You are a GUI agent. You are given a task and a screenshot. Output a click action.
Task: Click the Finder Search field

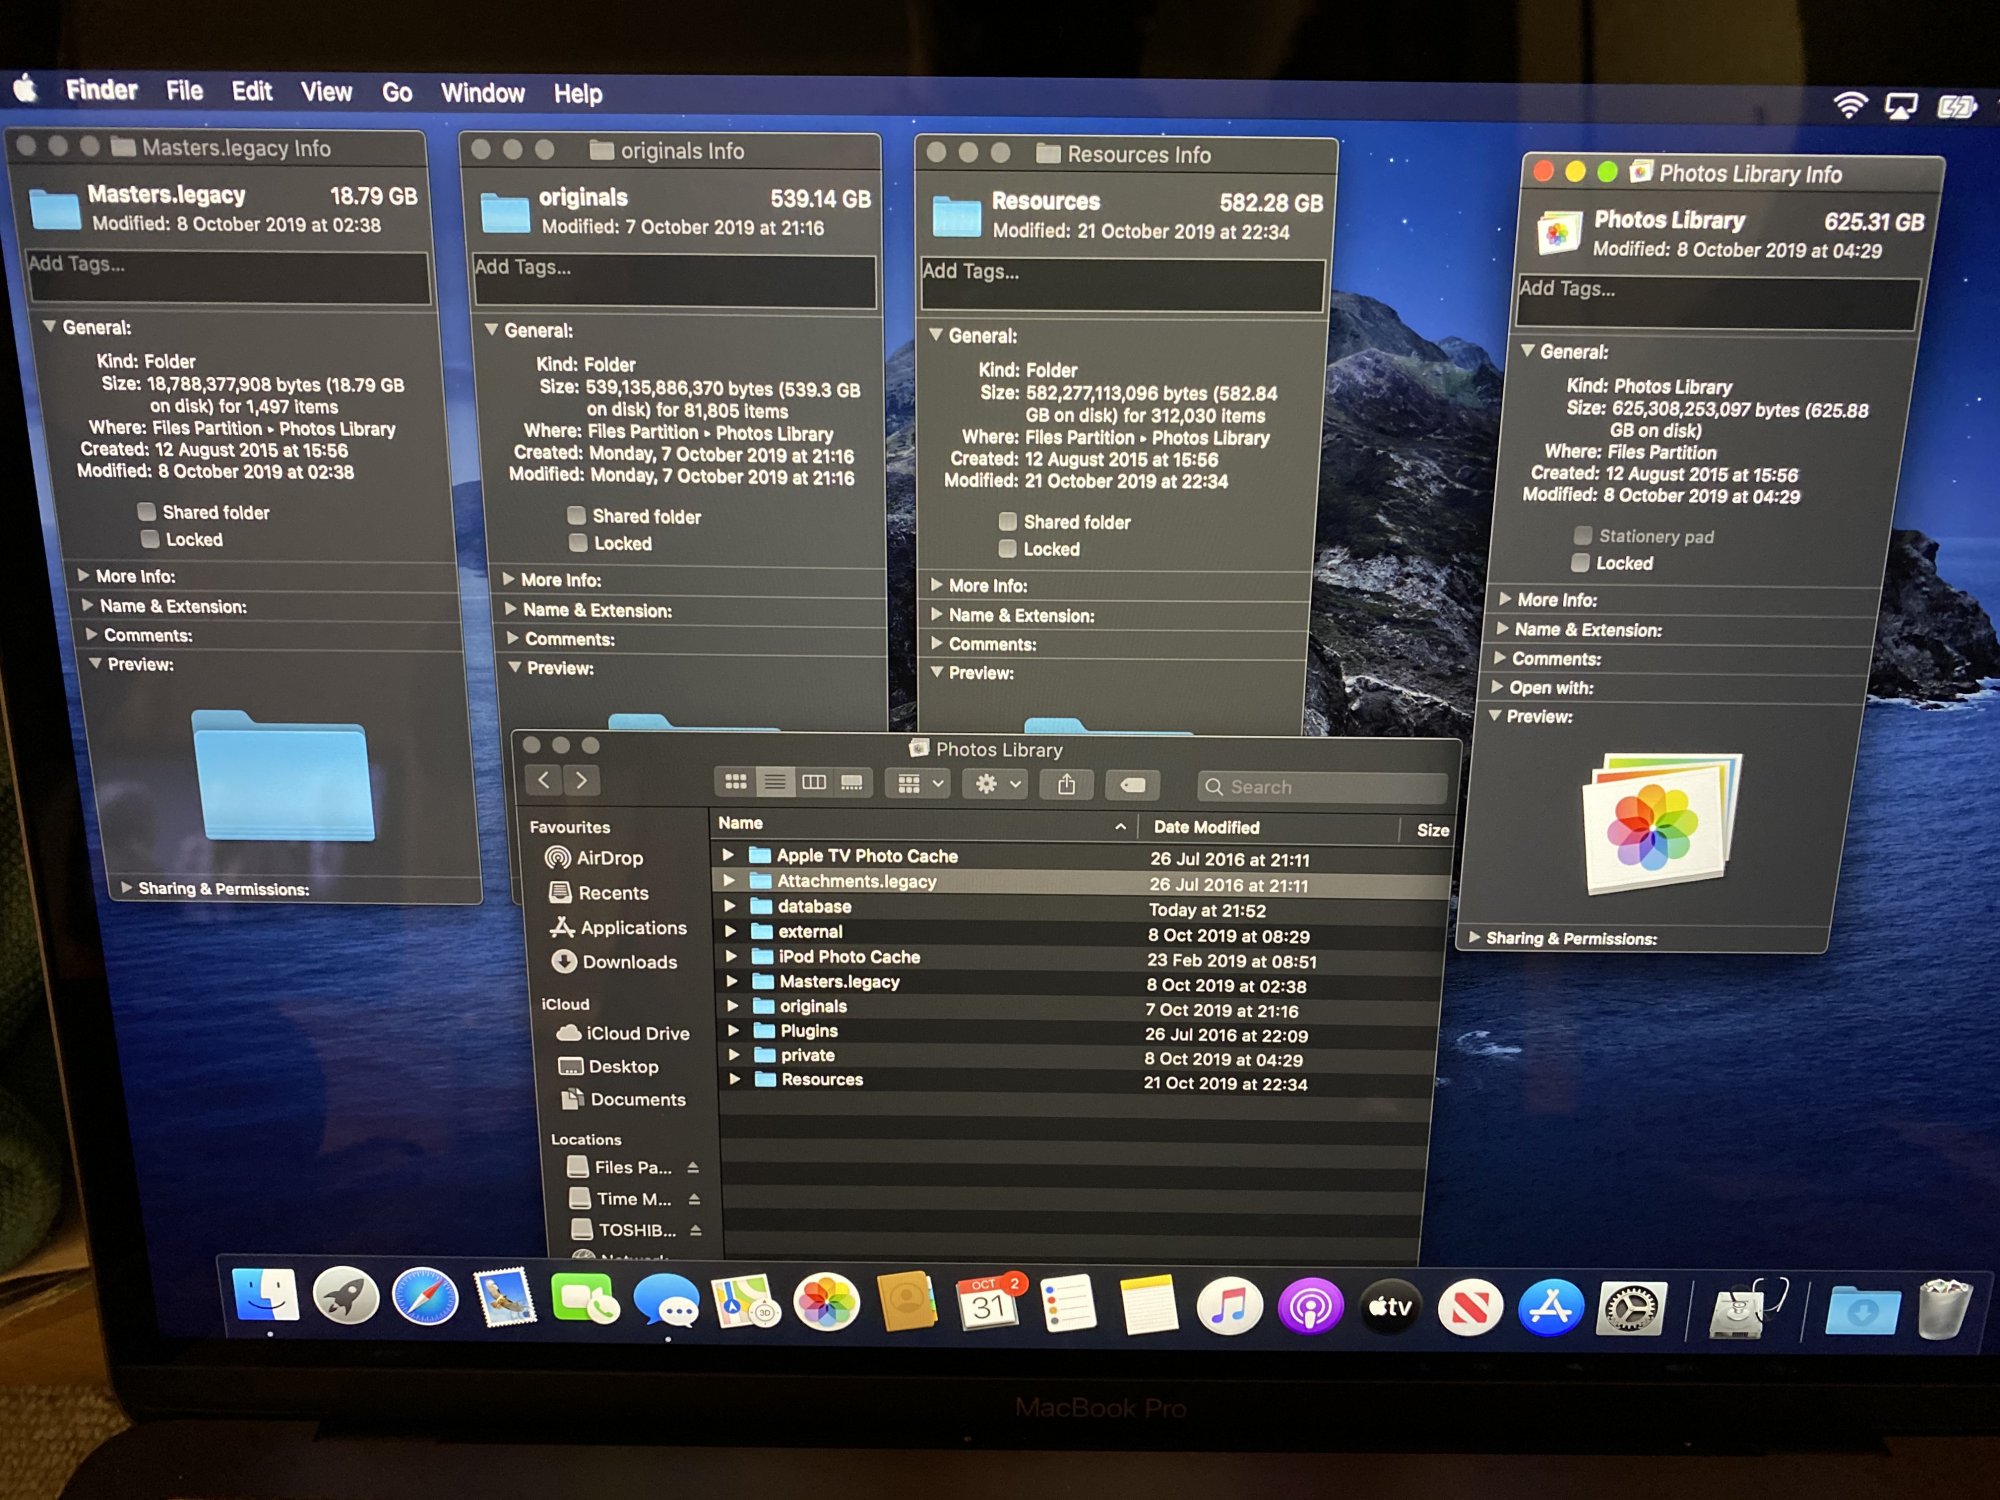[1322, 787]
